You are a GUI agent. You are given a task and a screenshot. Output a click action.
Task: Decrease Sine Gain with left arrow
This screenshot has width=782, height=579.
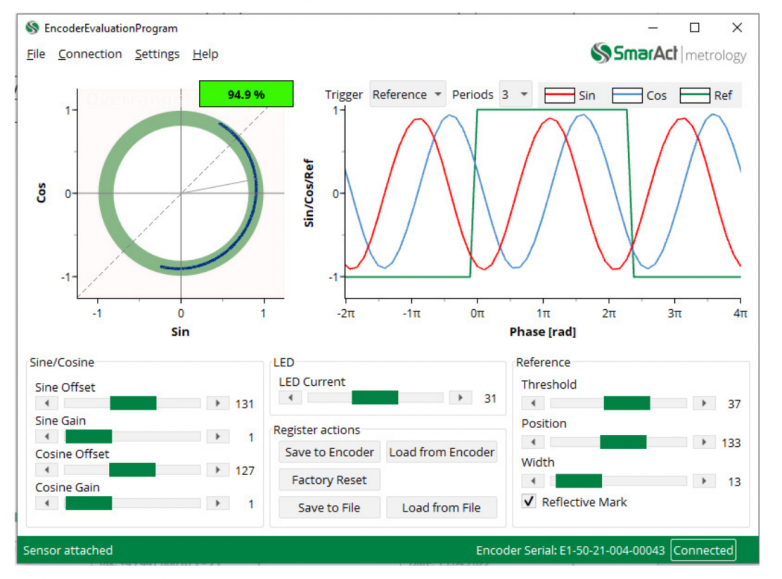[x=47, y=436]
